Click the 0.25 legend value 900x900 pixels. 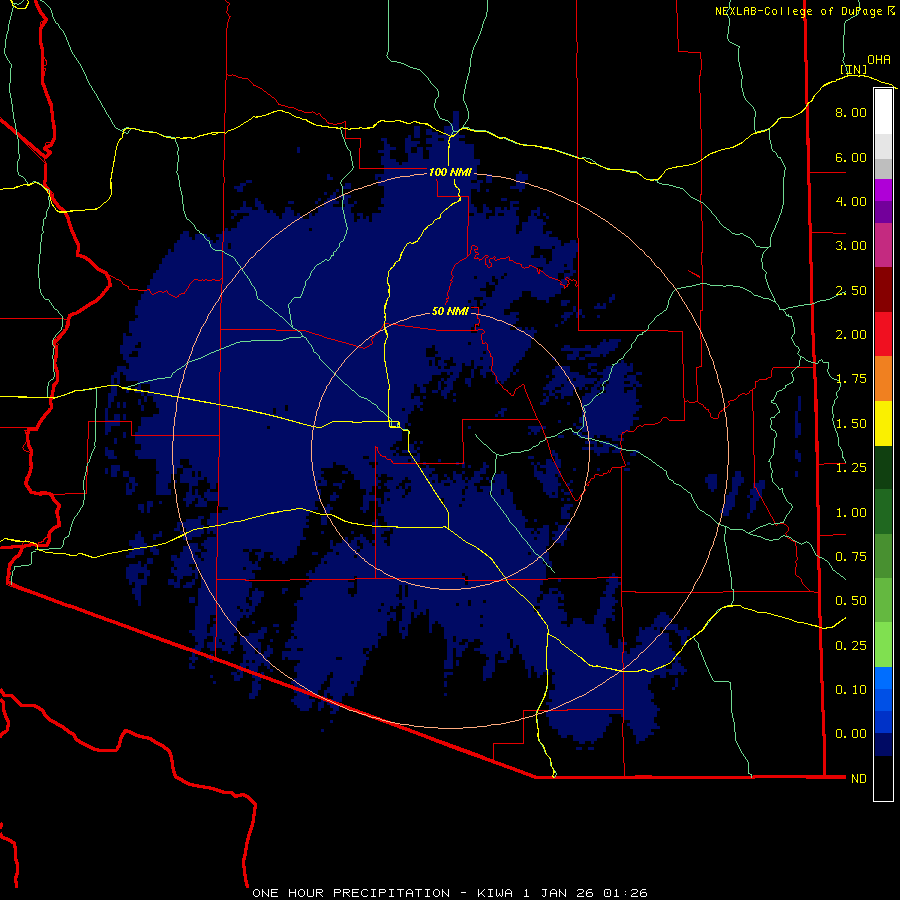click(851, 646)
